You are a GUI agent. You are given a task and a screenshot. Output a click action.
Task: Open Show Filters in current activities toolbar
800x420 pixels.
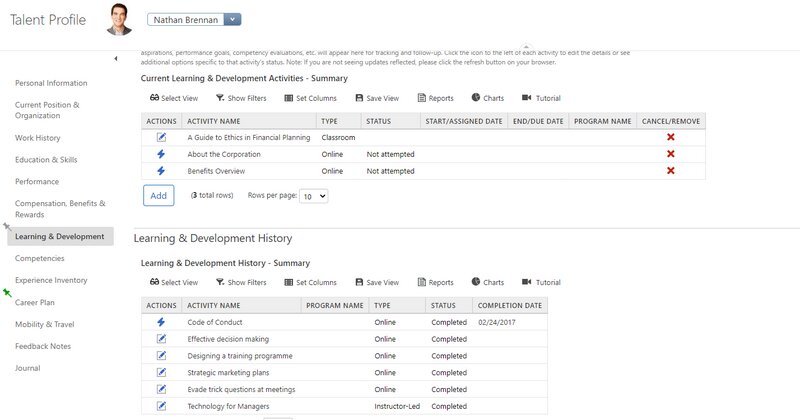pyautogui.click(x=240, y=98)
